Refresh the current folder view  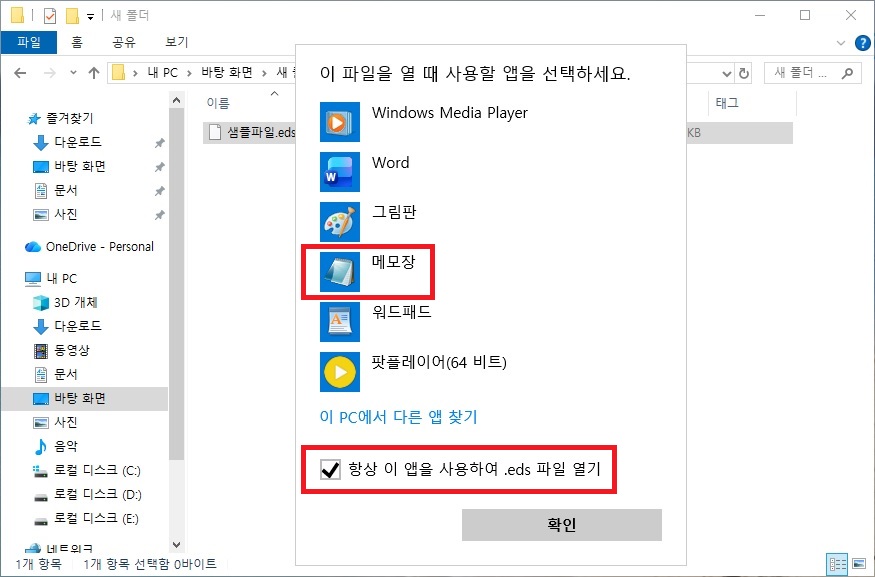click(x=743, y=73)
